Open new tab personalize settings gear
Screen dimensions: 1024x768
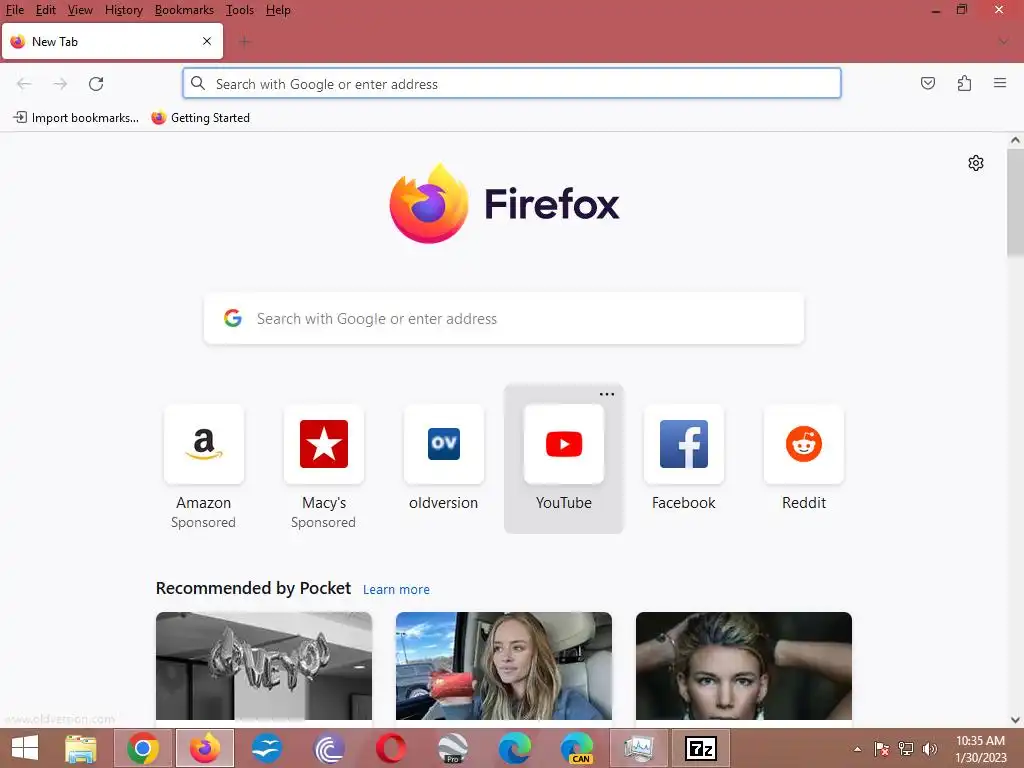point(976,163)
